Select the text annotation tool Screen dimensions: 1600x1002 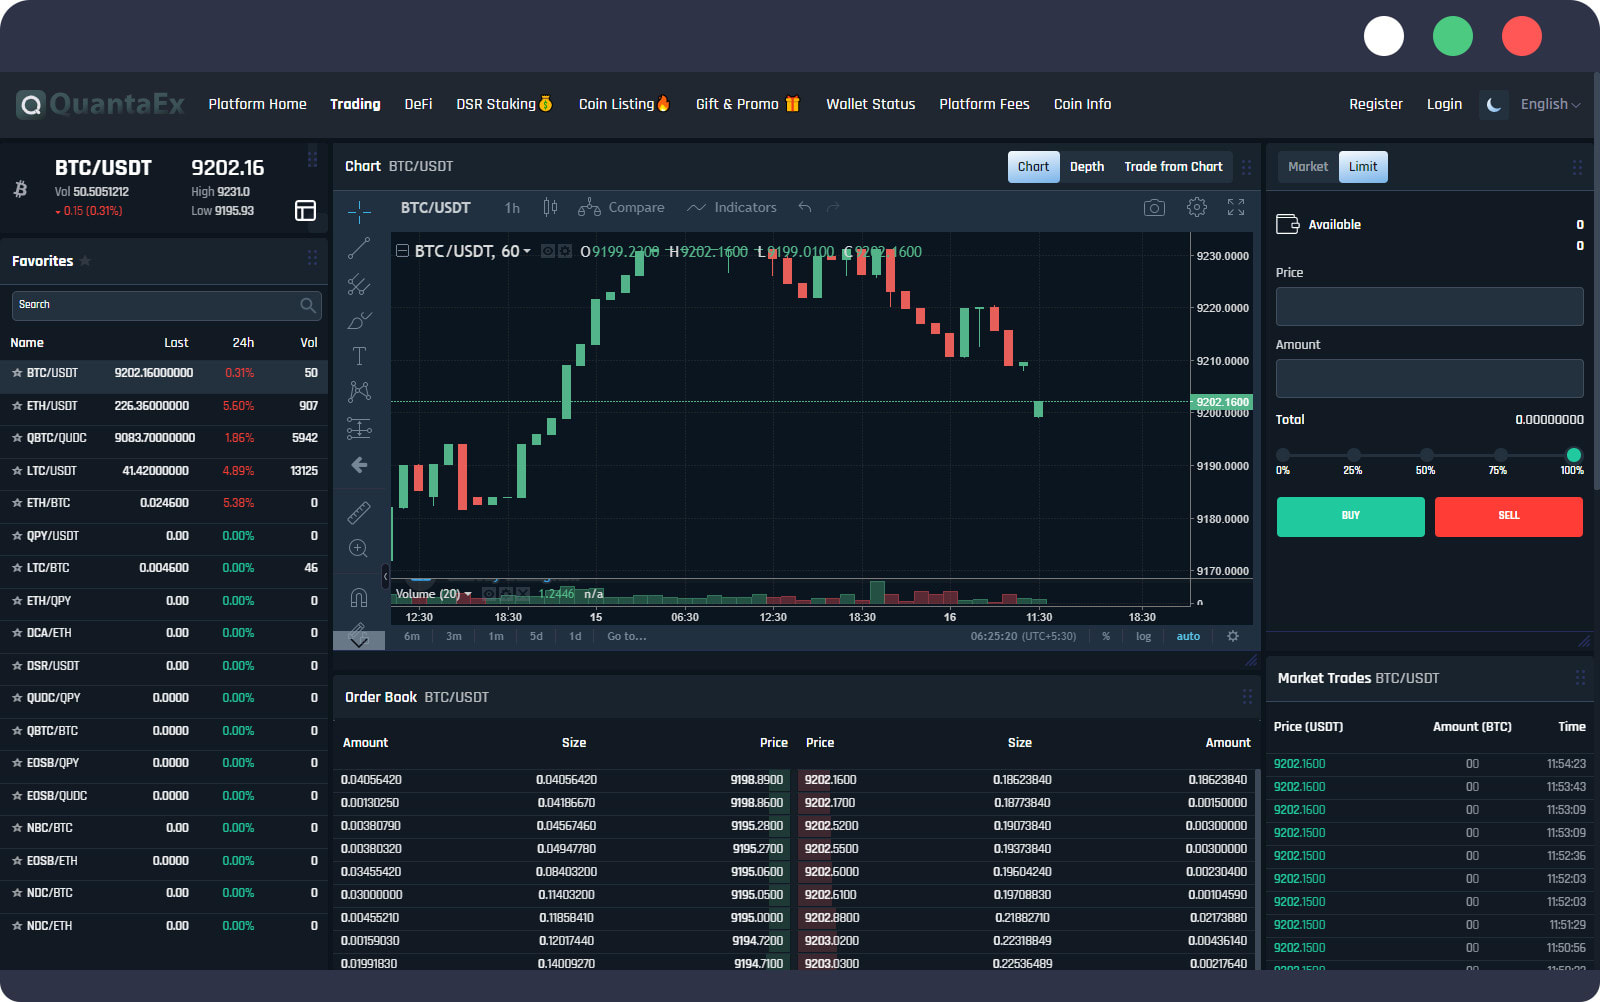pyautogui.click(x=359, y=356)
